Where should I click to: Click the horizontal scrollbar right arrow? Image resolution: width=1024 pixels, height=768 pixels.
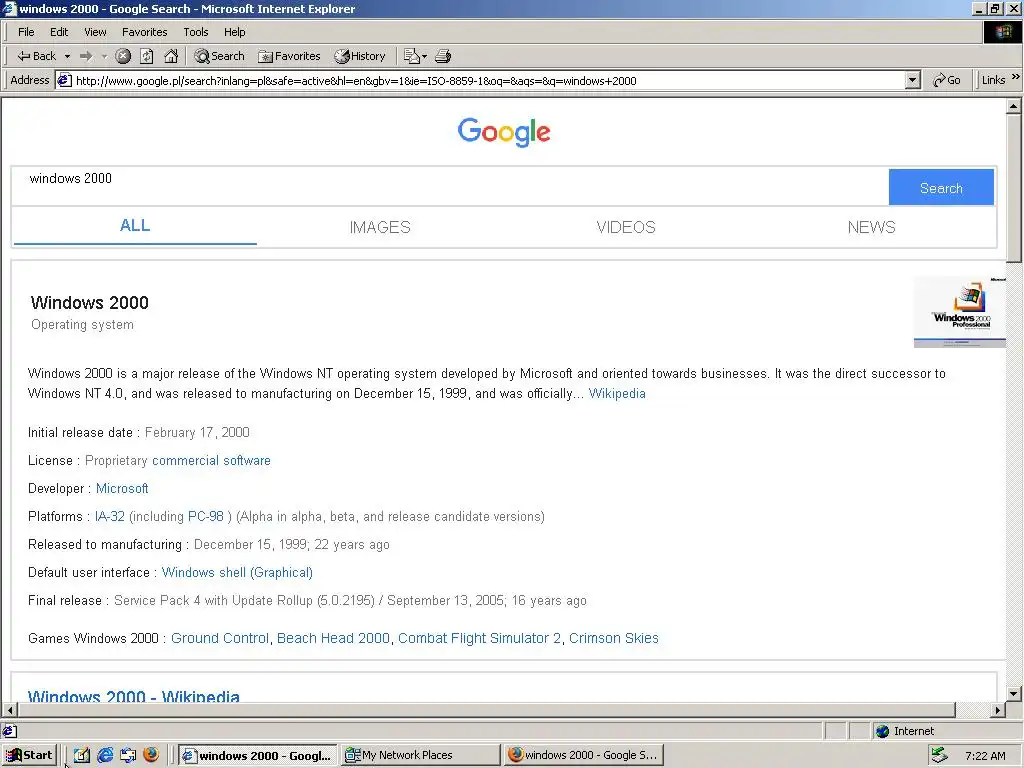coord(998,710)
